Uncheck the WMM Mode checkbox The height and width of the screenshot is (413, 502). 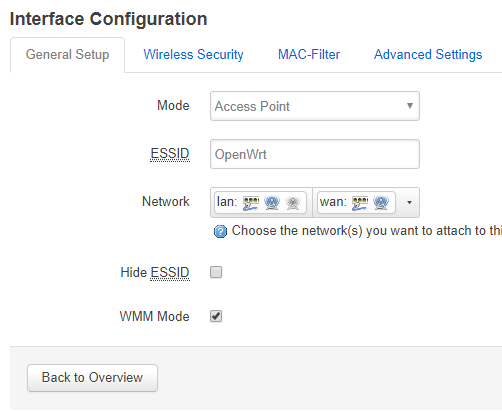[216, 316]
